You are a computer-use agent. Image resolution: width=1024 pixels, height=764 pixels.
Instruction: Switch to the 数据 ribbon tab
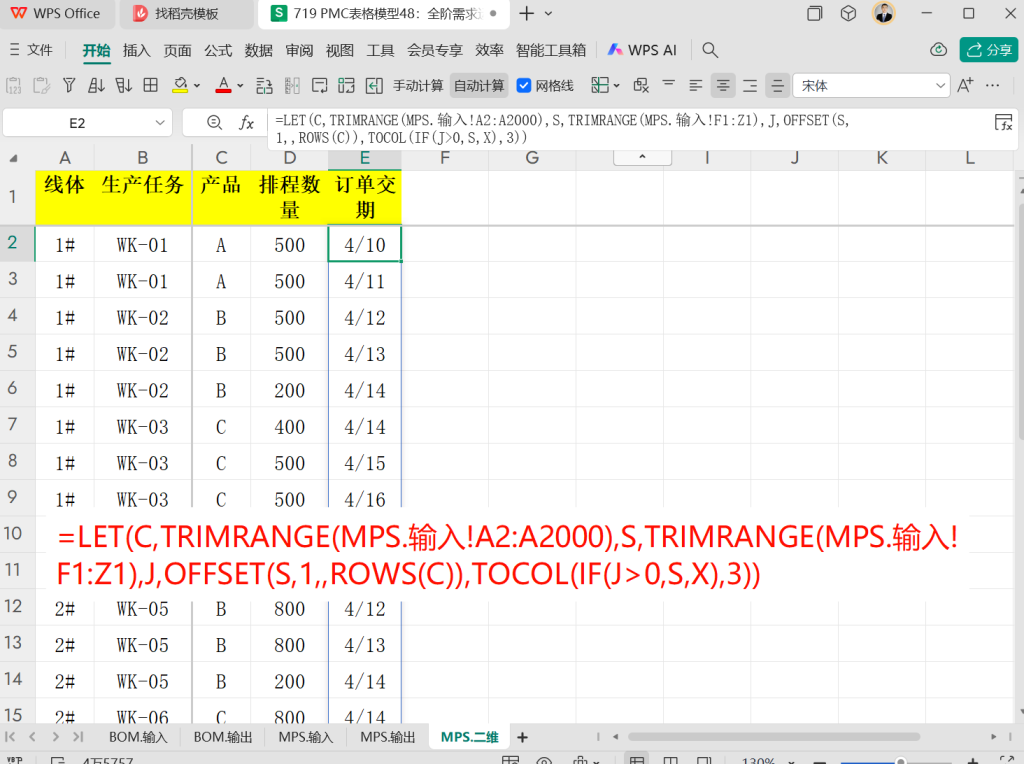[x=259, y=50]
